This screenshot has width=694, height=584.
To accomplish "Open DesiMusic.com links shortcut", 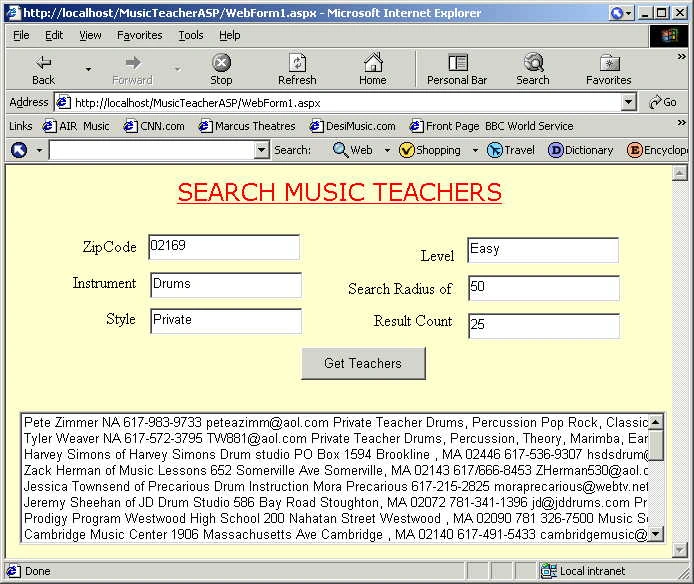I will coord(352,126).
